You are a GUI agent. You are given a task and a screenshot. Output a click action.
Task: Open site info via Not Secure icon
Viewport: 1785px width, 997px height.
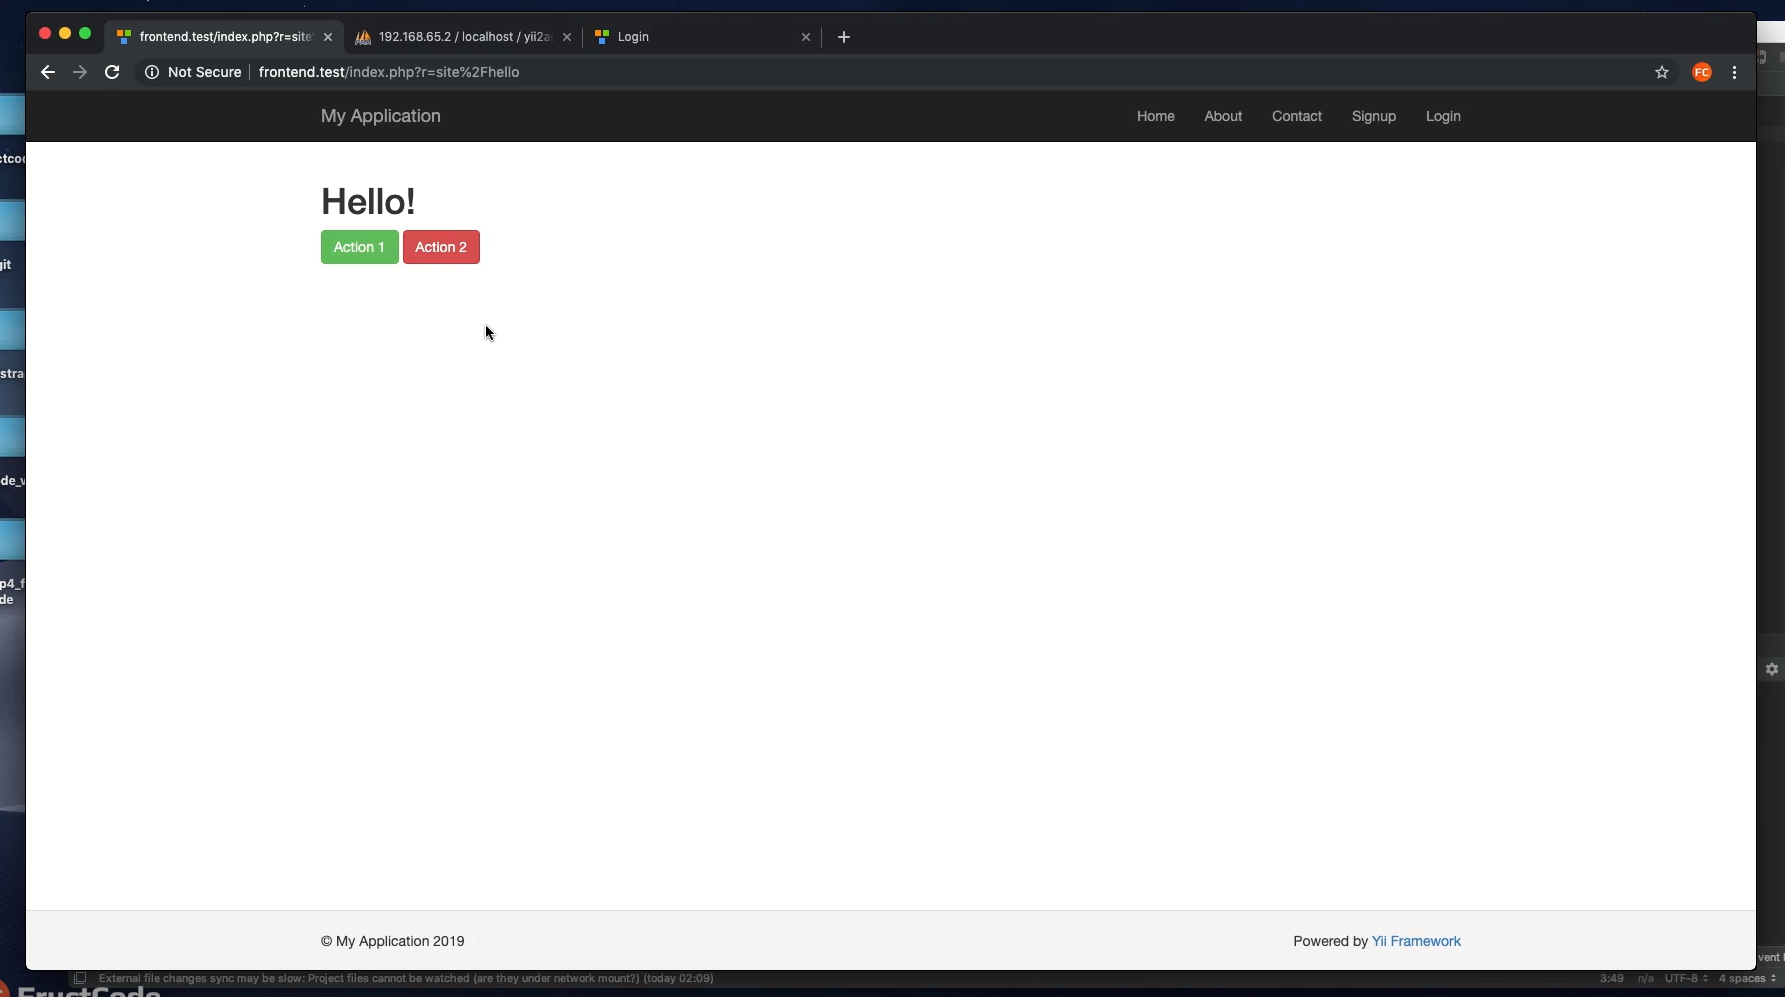click(x=152, y=72)
